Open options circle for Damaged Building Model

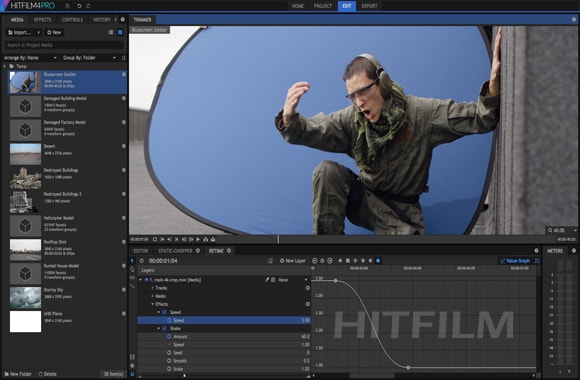(124, 98)
